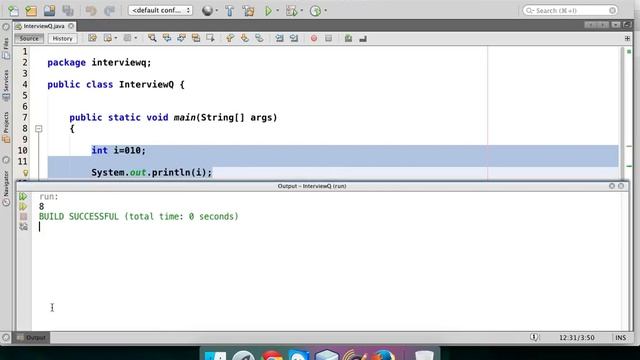The height and width of the screenshot is (360, 640).
Task: Click Re-run icon in Output panel
Action: point(23,196)
